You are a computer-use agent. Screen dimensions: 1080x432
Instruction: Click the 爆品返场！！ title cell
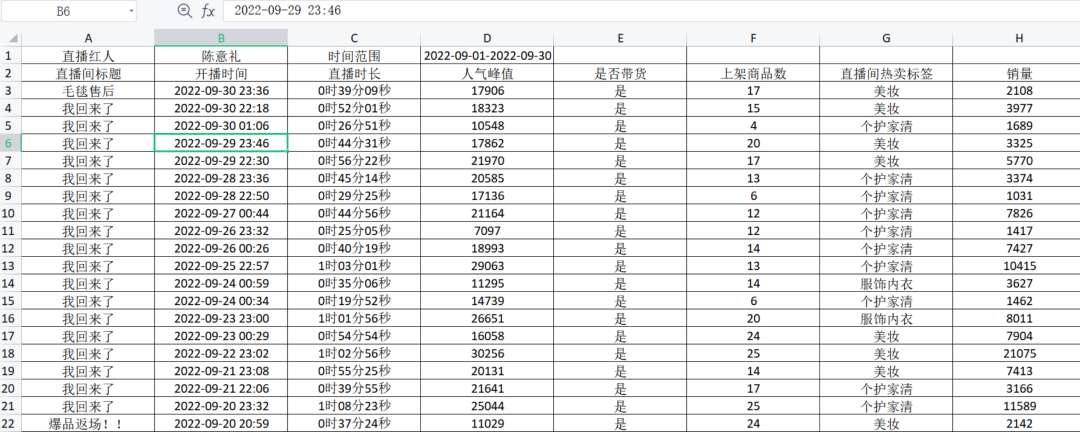point(88,424)
